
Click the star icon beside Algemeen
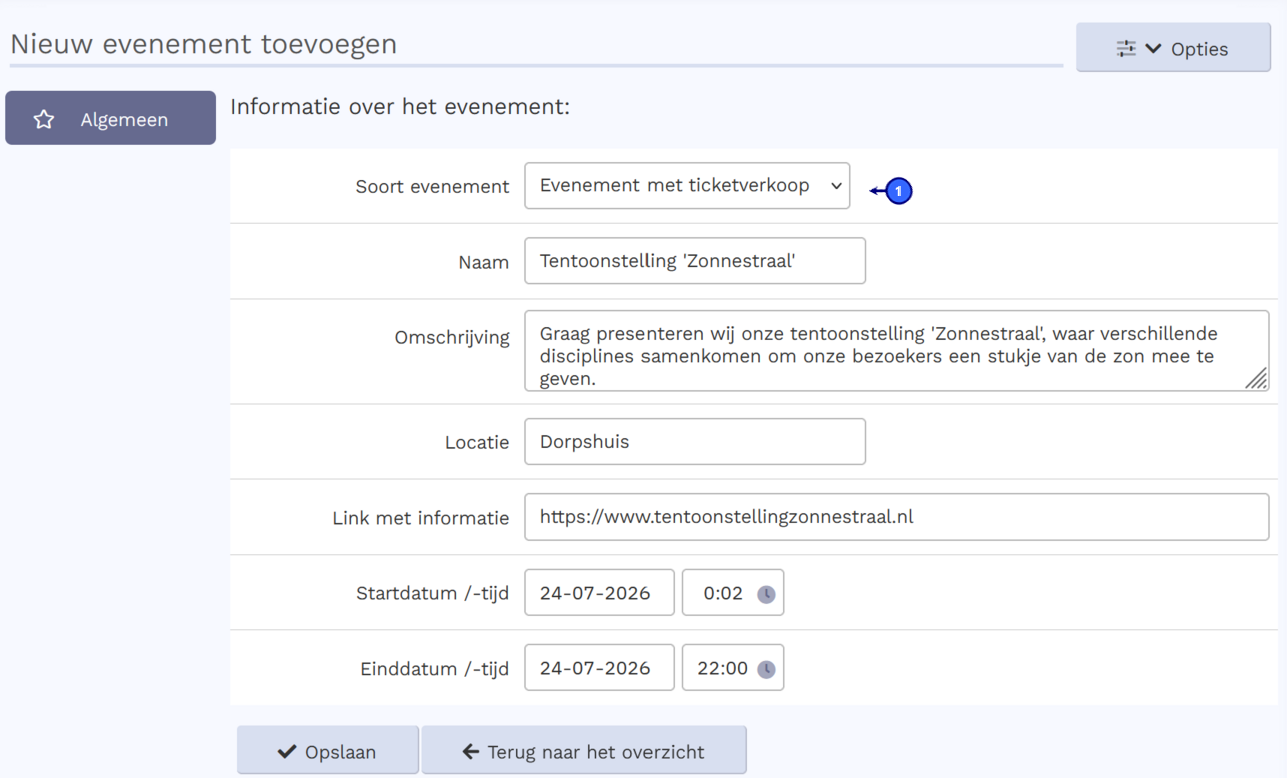44,119
